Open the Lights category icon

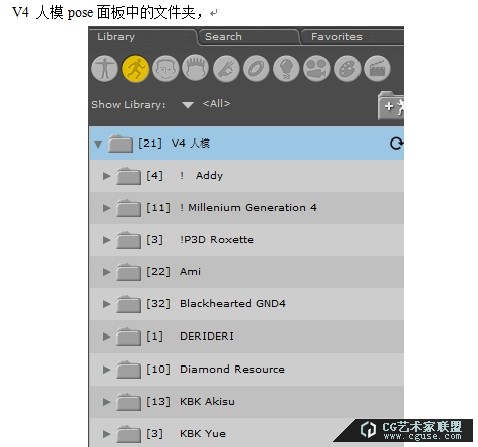pyautogui.click(x=286, y=69)
